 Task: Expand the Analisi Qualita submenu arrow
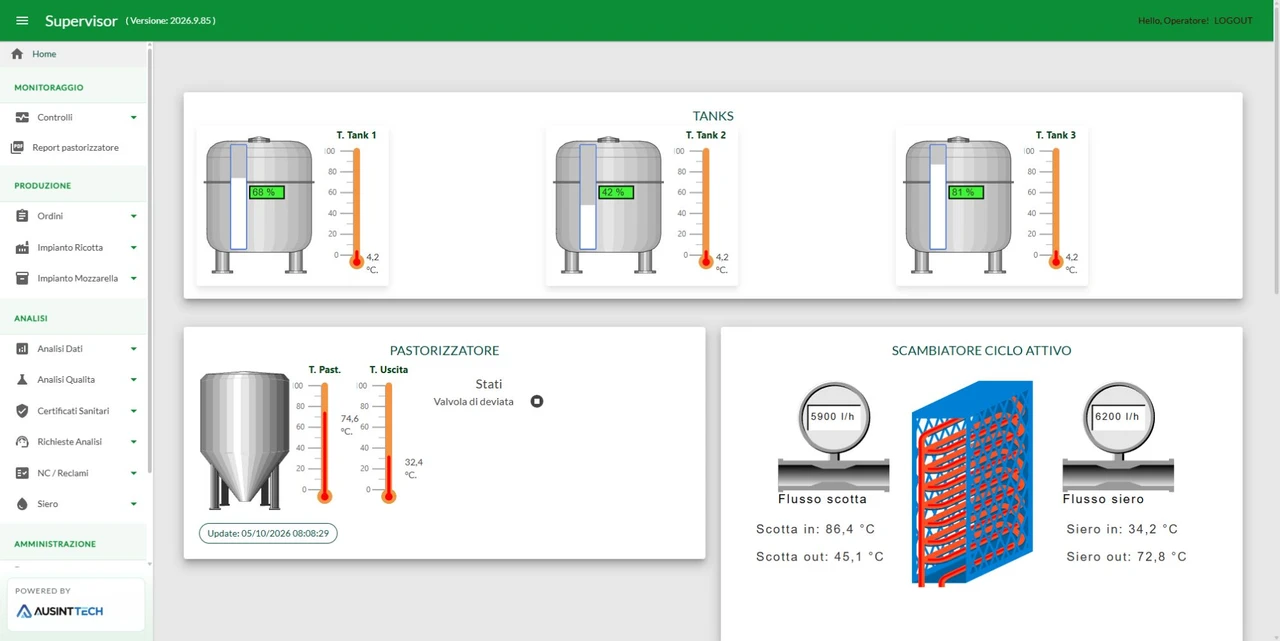[x=133, y=380]
